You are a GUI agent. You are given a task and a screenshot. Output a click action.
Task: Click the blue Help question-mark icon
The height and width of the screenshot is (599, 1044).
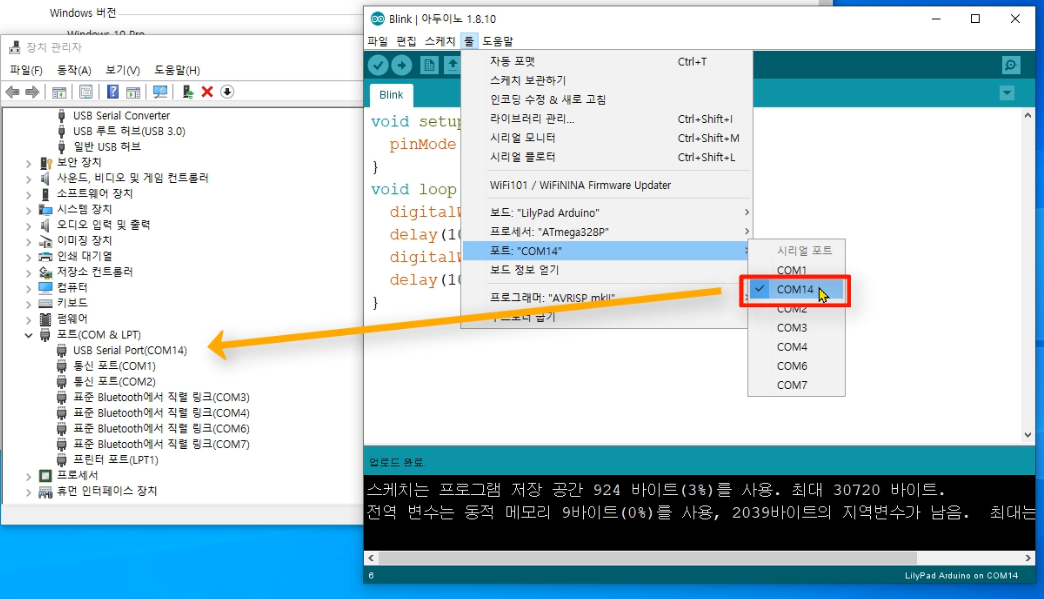coord(113,92)
